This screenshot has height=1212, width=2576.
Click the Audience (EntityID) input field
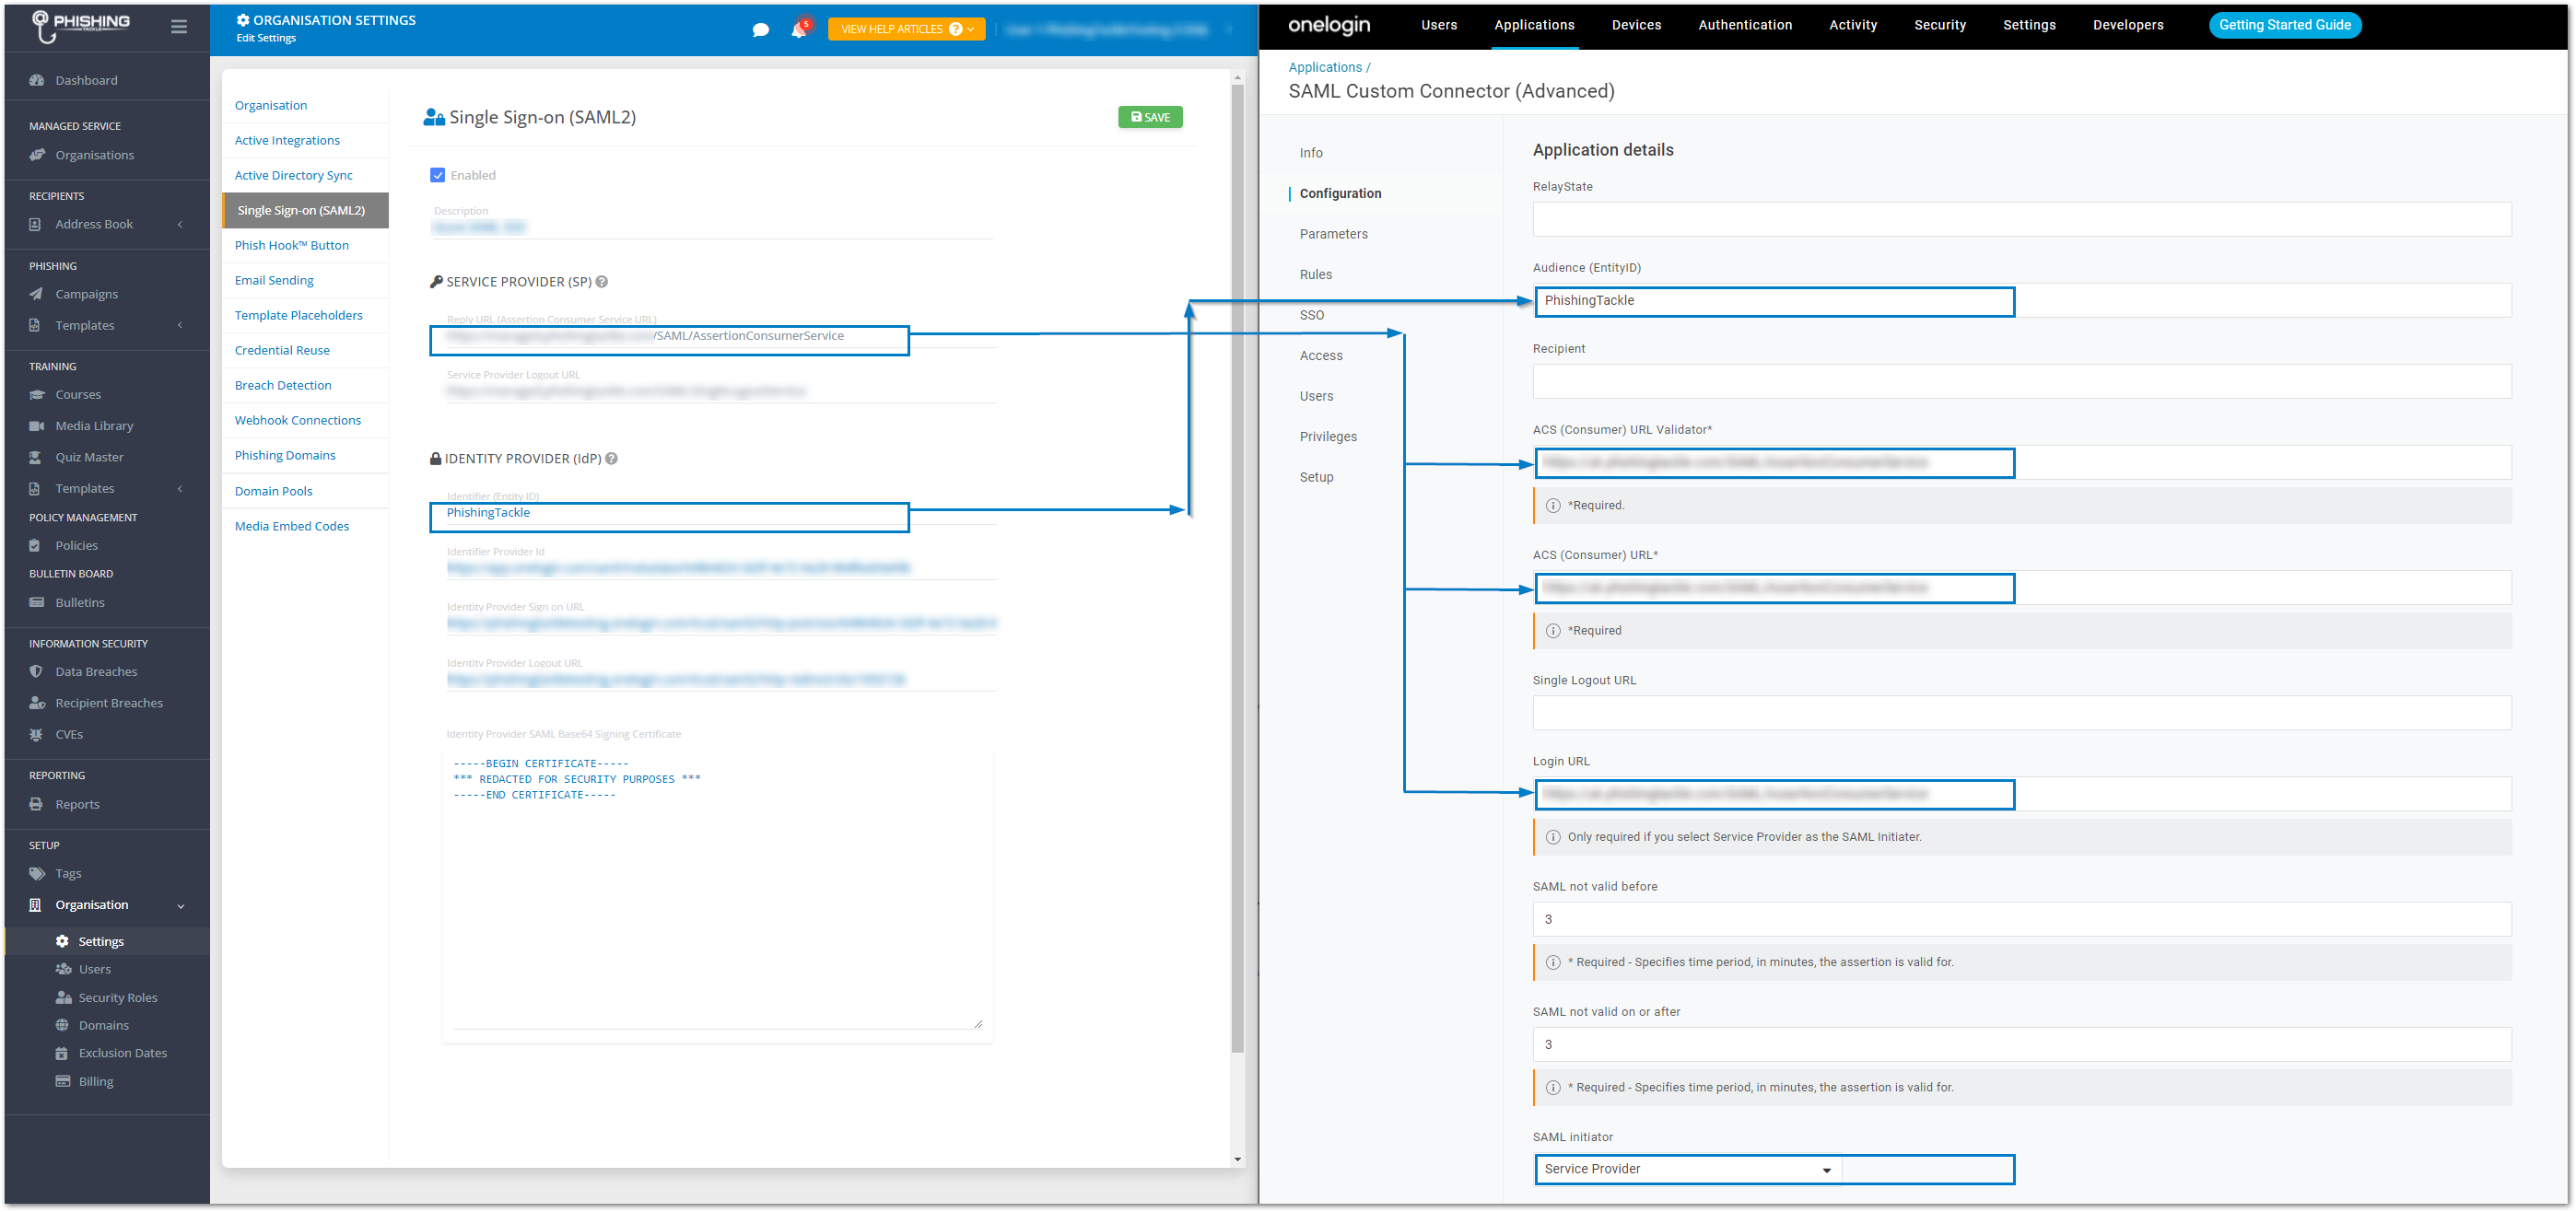[2021, 300]
